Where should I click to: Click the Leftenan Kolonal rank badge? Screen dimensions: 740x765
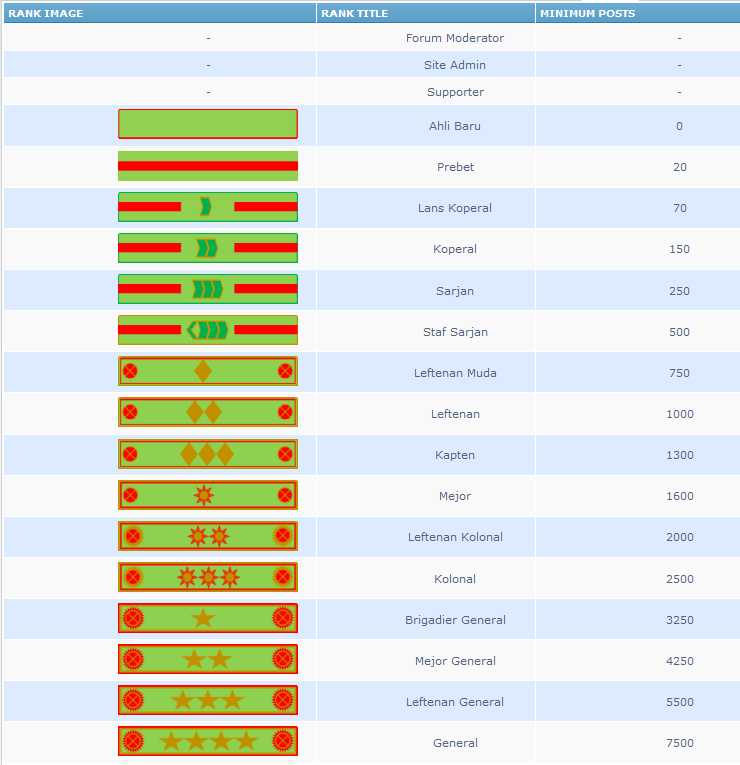click(x=208, y=536)
